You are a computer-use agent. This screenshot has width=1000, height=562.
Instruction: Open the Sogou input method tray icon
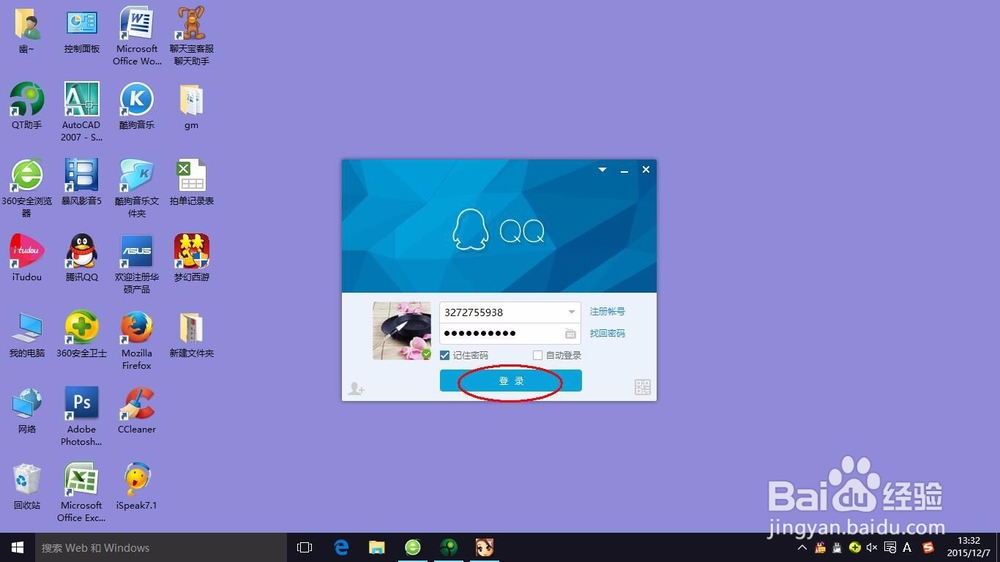click(928, 547)
